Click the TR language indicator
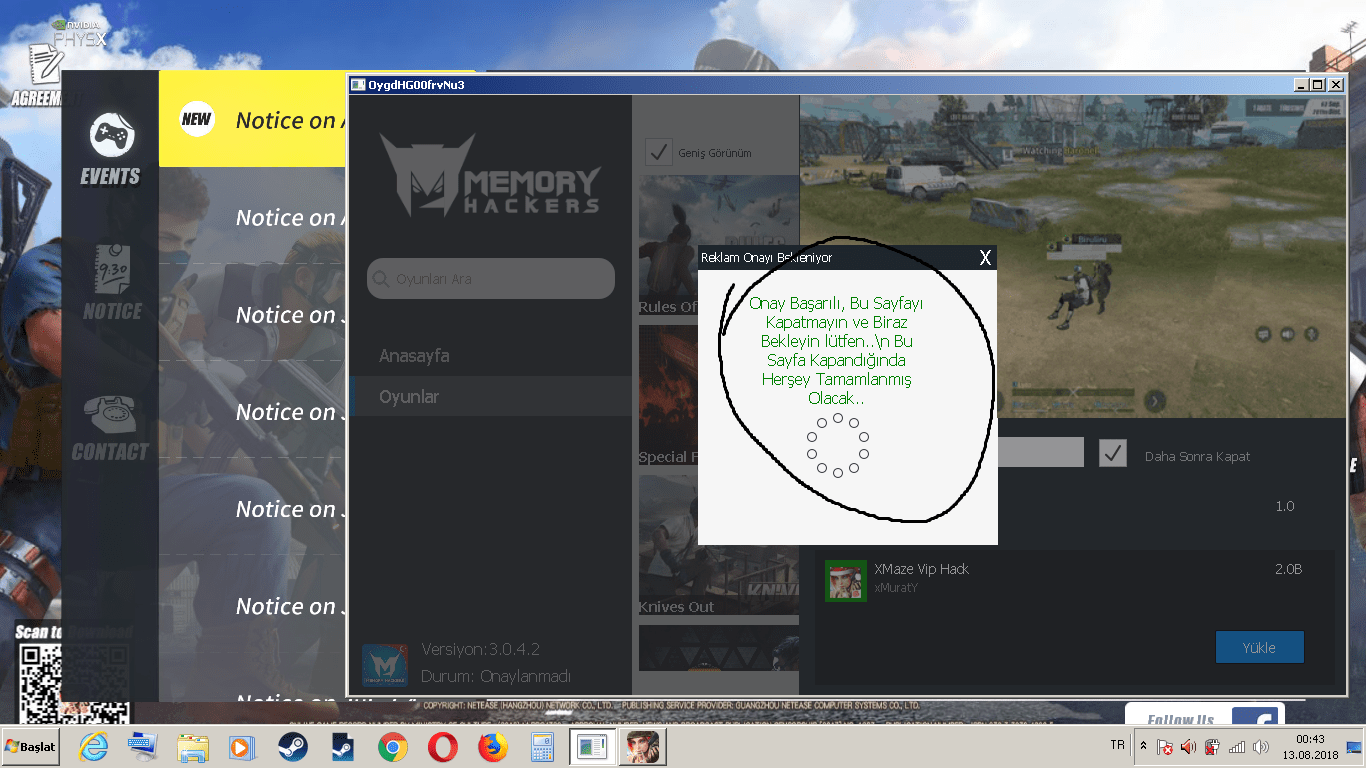Image resolution: width=1366 pixels, height=768 pixels. 1117,746
